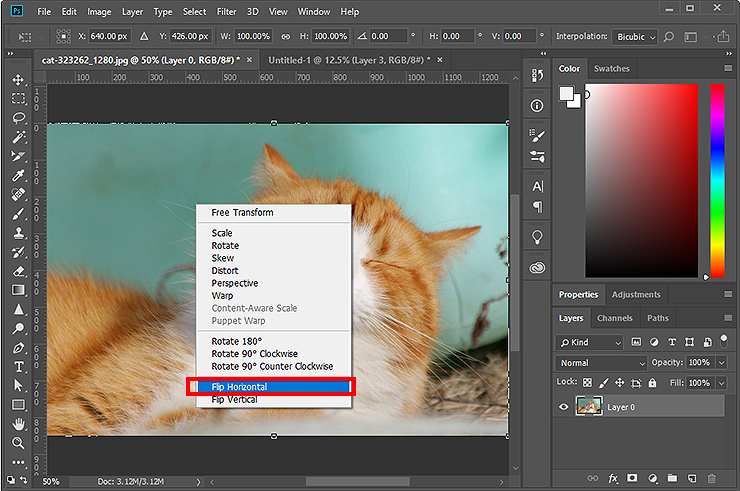Open the Normal blend mode dropdown

pos(601,363)
